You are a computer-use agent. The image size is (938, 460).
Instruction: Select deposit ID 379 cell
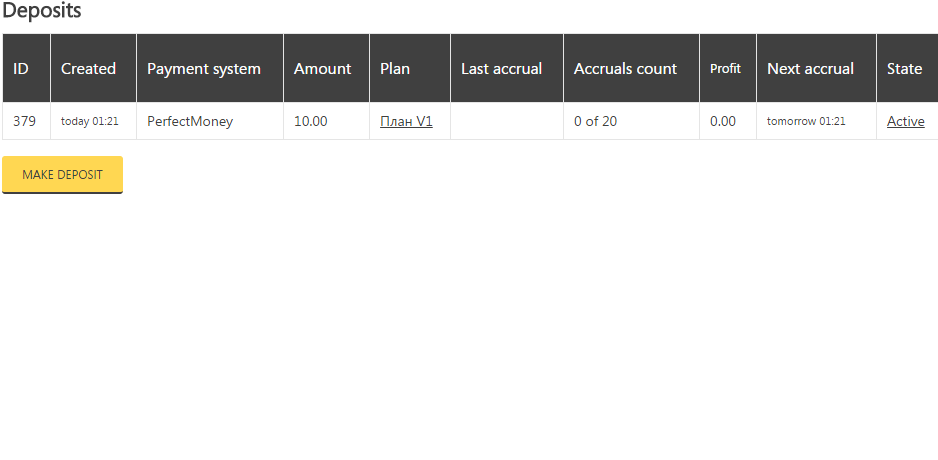tap(25, 121)
